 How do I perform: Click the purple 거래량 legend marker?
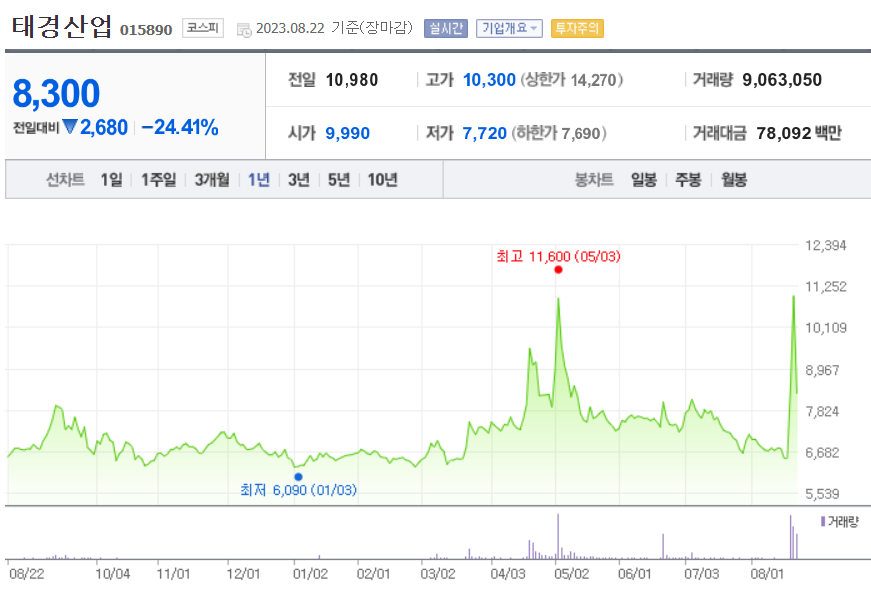(x=823, y=521)
